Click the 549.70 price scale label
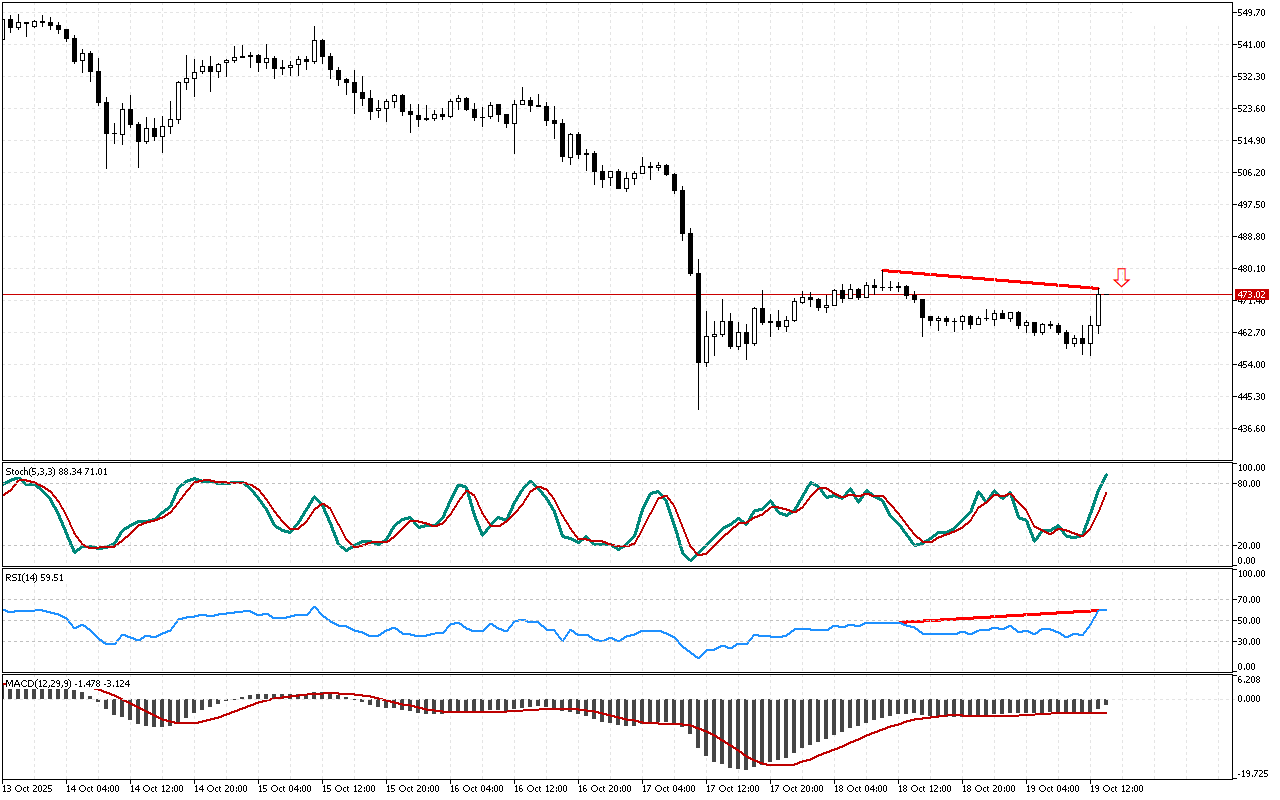The image size is (1280, 800). pyautogui.click(x=1252, y=13)
